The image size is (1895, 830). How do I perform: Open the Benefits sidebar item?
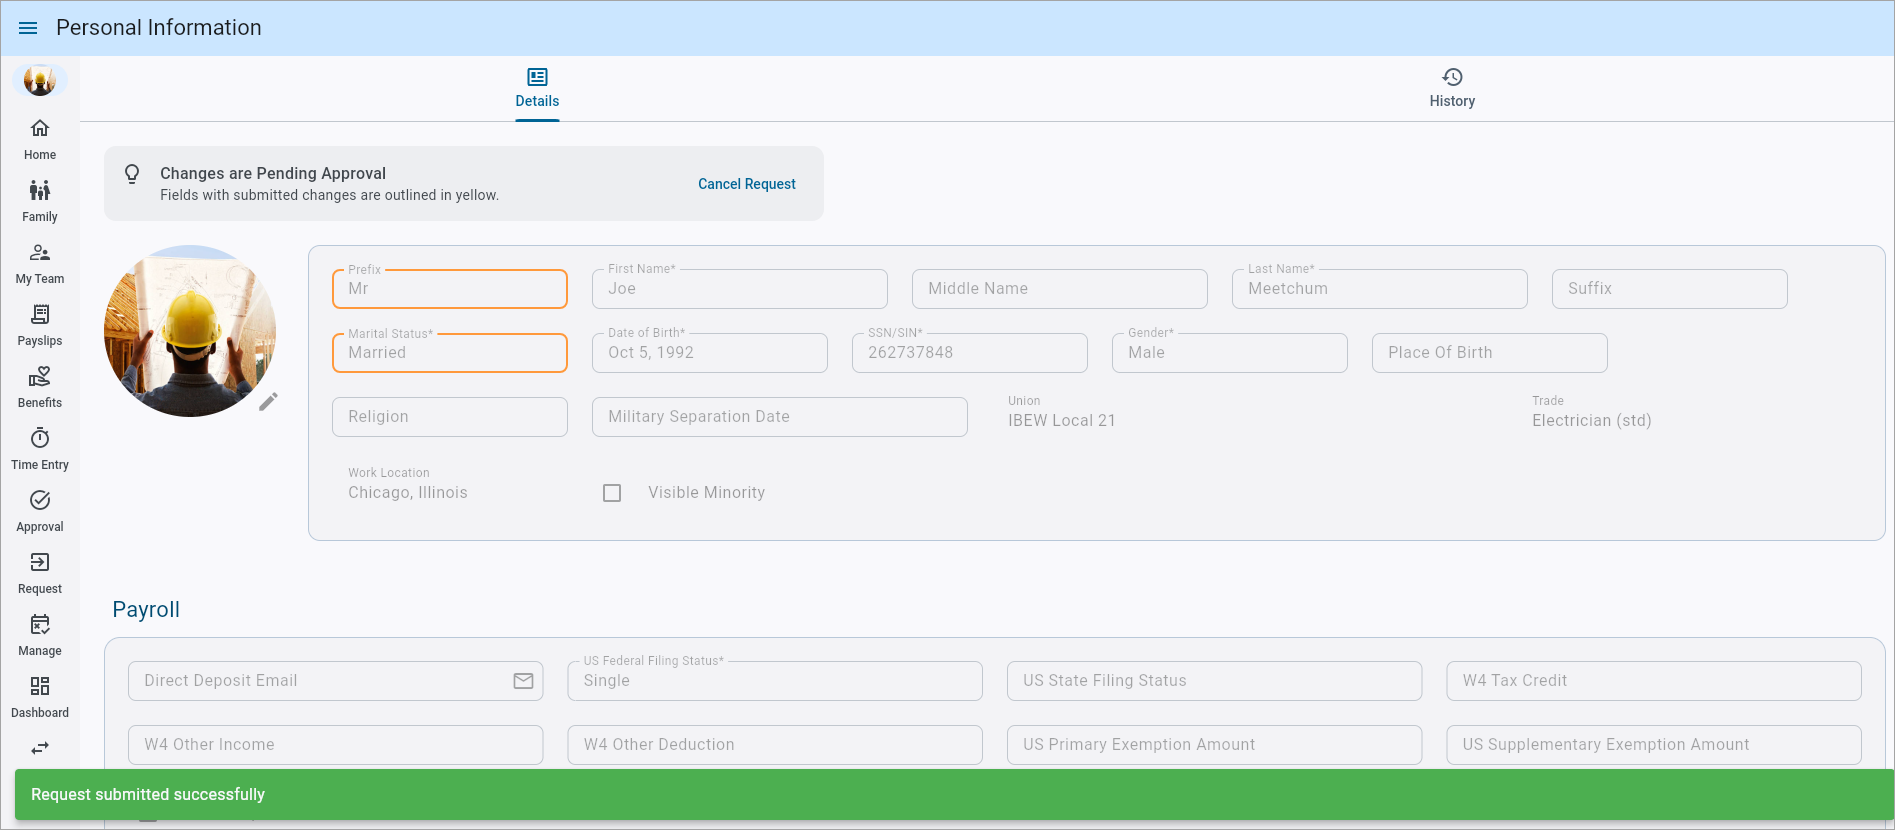click(x=40, y=387)
